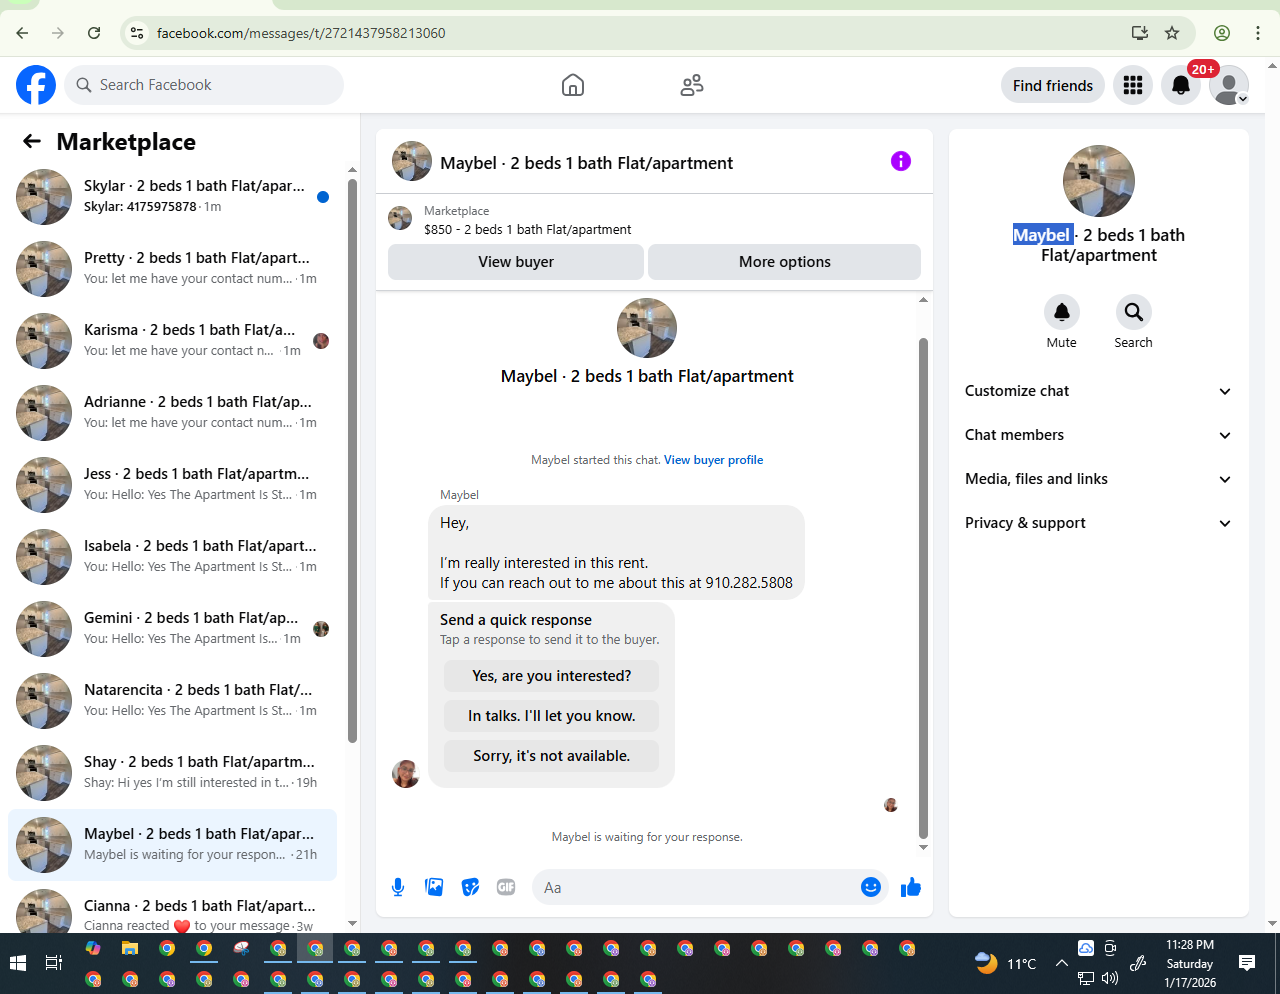Viewport: 1280px width, 994px height.
Task: Send a thumbs up like
Action: 910,887
